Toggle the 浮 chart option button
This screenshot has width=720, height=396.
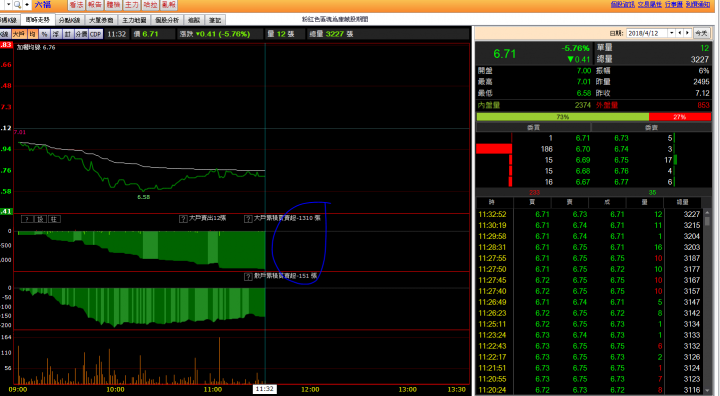click(x=56, y=34)
